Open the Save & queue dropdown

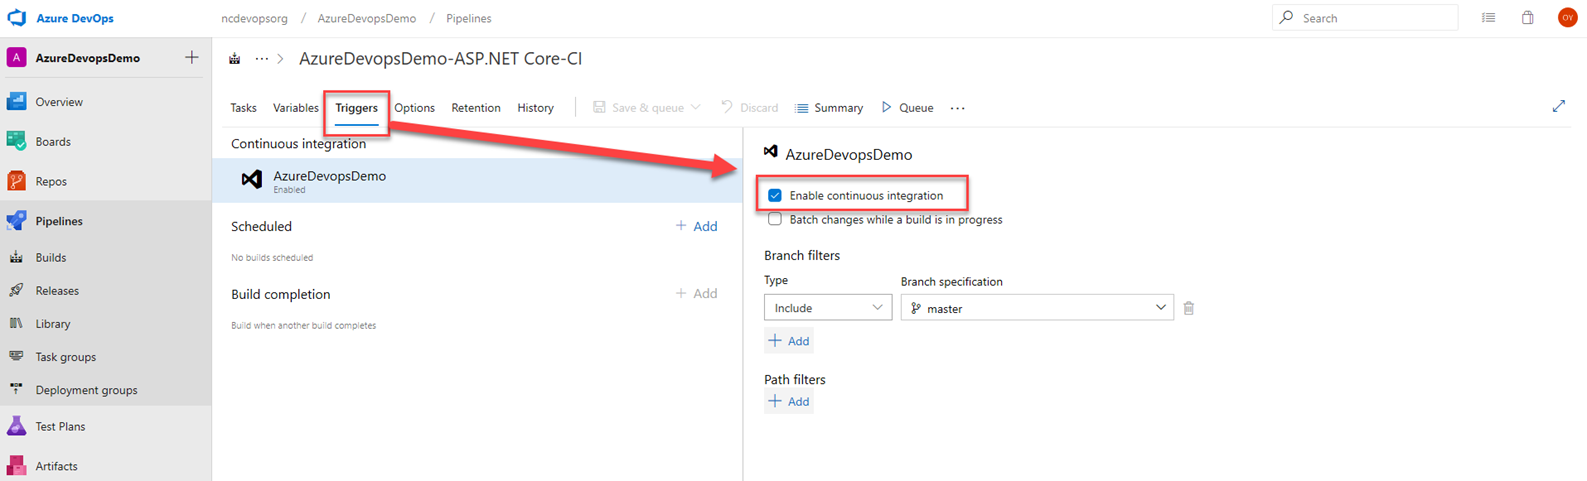click(647, 108)
